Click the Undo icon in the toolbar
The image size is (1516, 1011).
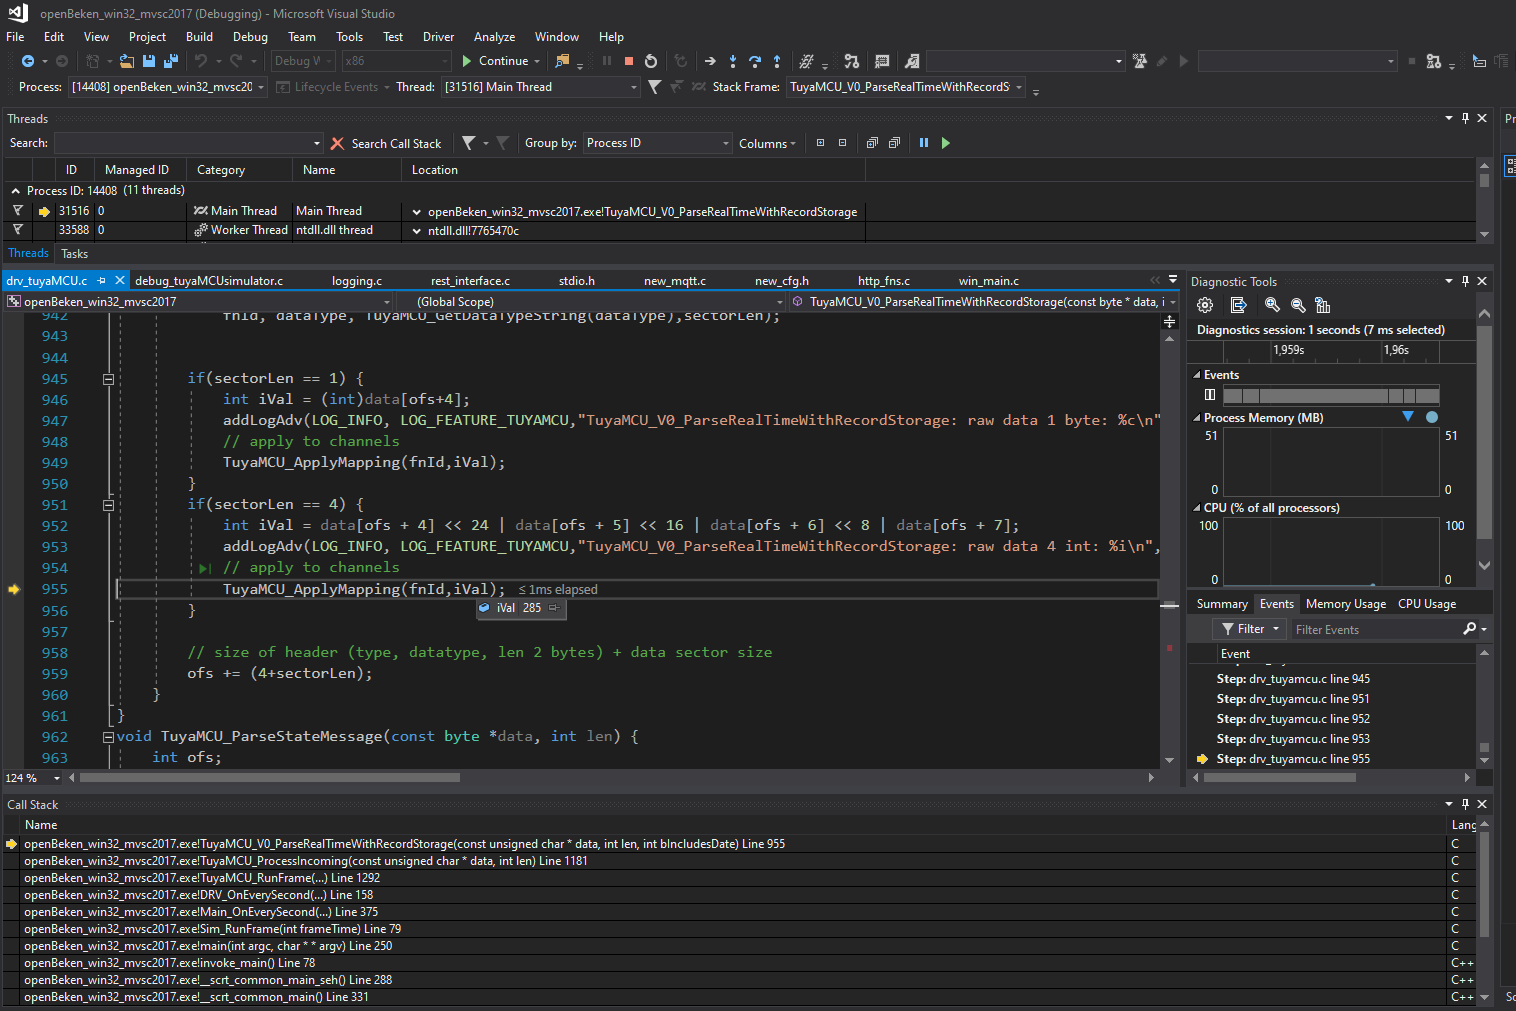click(201, 61)
